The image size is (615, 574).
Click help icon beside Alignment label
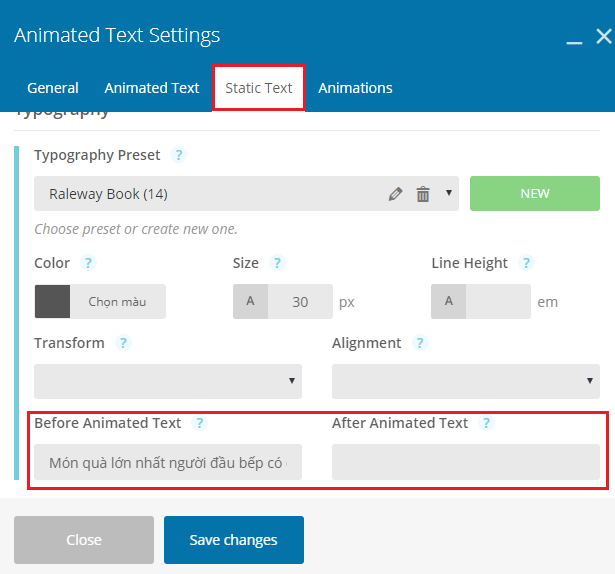[420, 343]
